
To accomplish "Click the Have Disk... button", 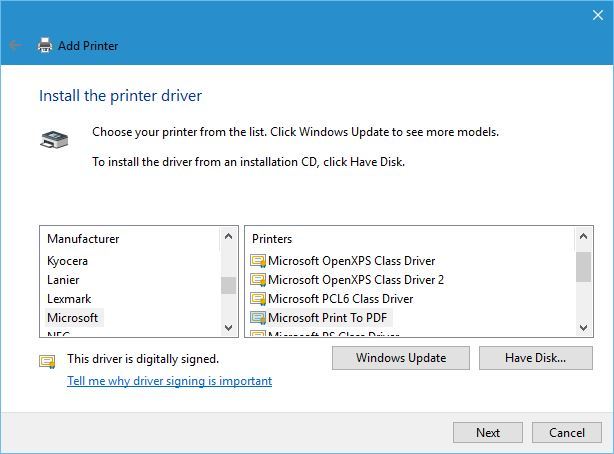I will pyautogui.click(x=536, y=358).
